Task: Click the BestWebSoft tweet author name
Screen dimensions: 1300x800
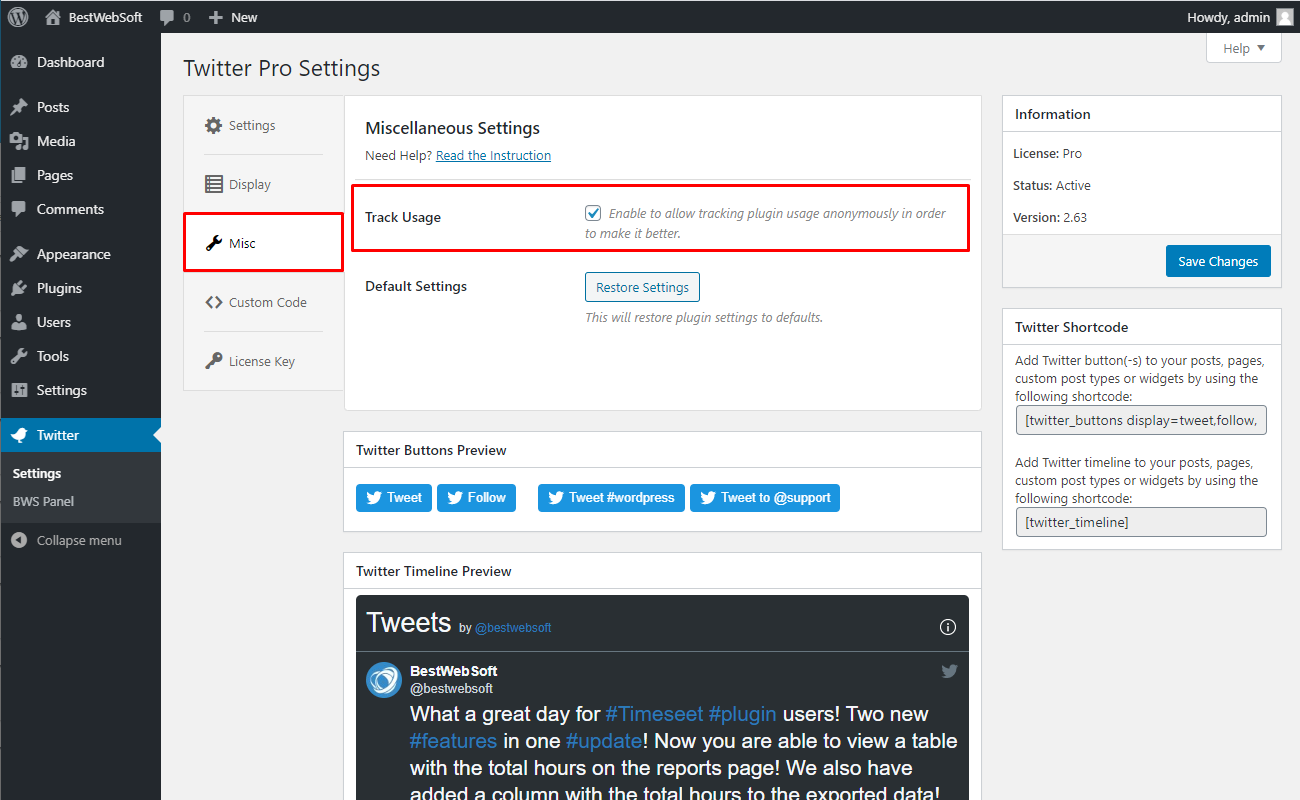Action: (x=453, y=671)
